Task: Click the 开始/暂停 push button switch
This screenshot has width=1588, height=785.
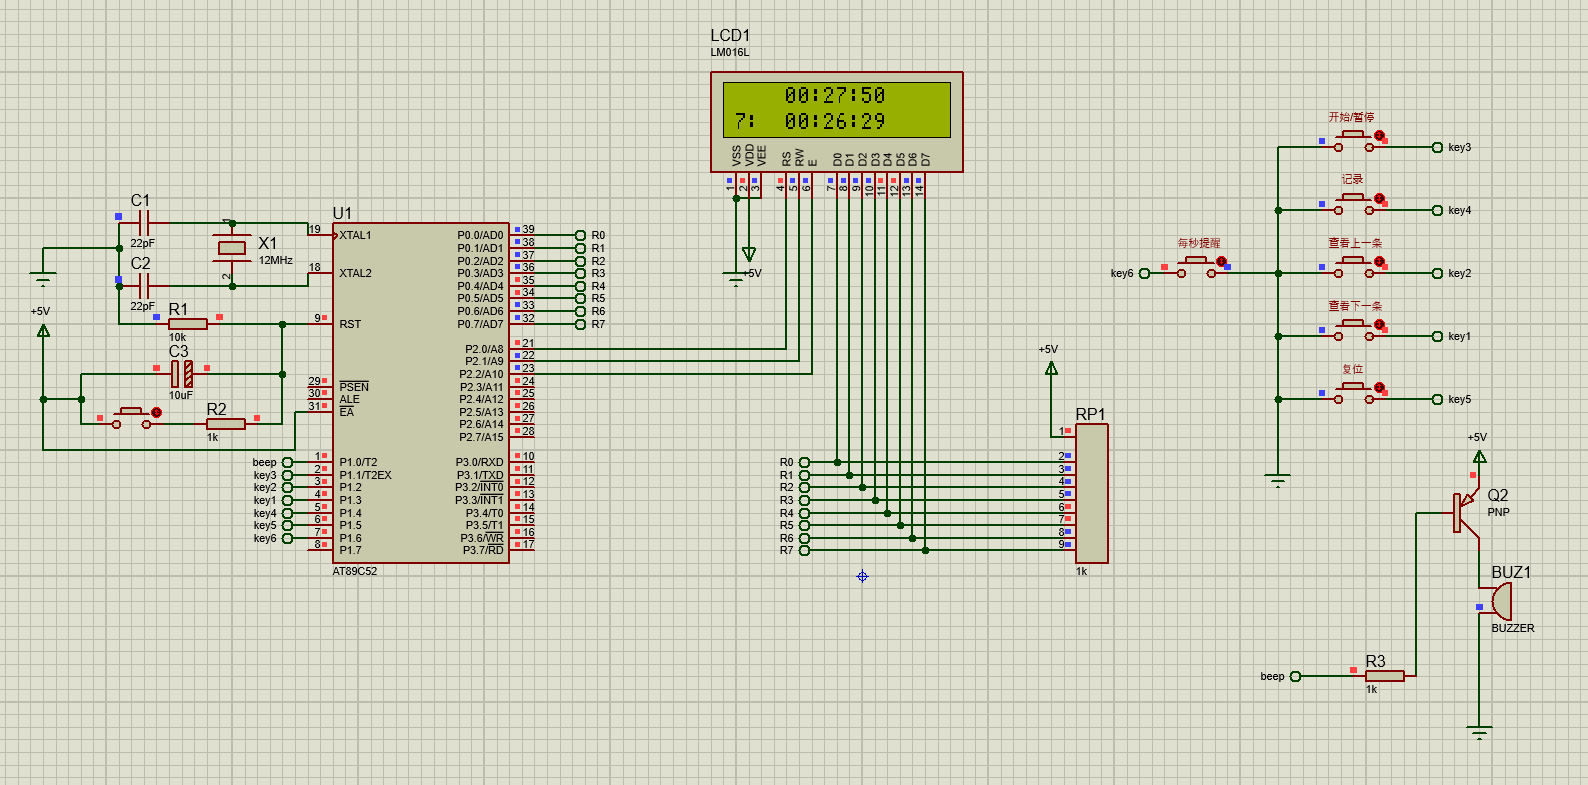Action: 1354,141
